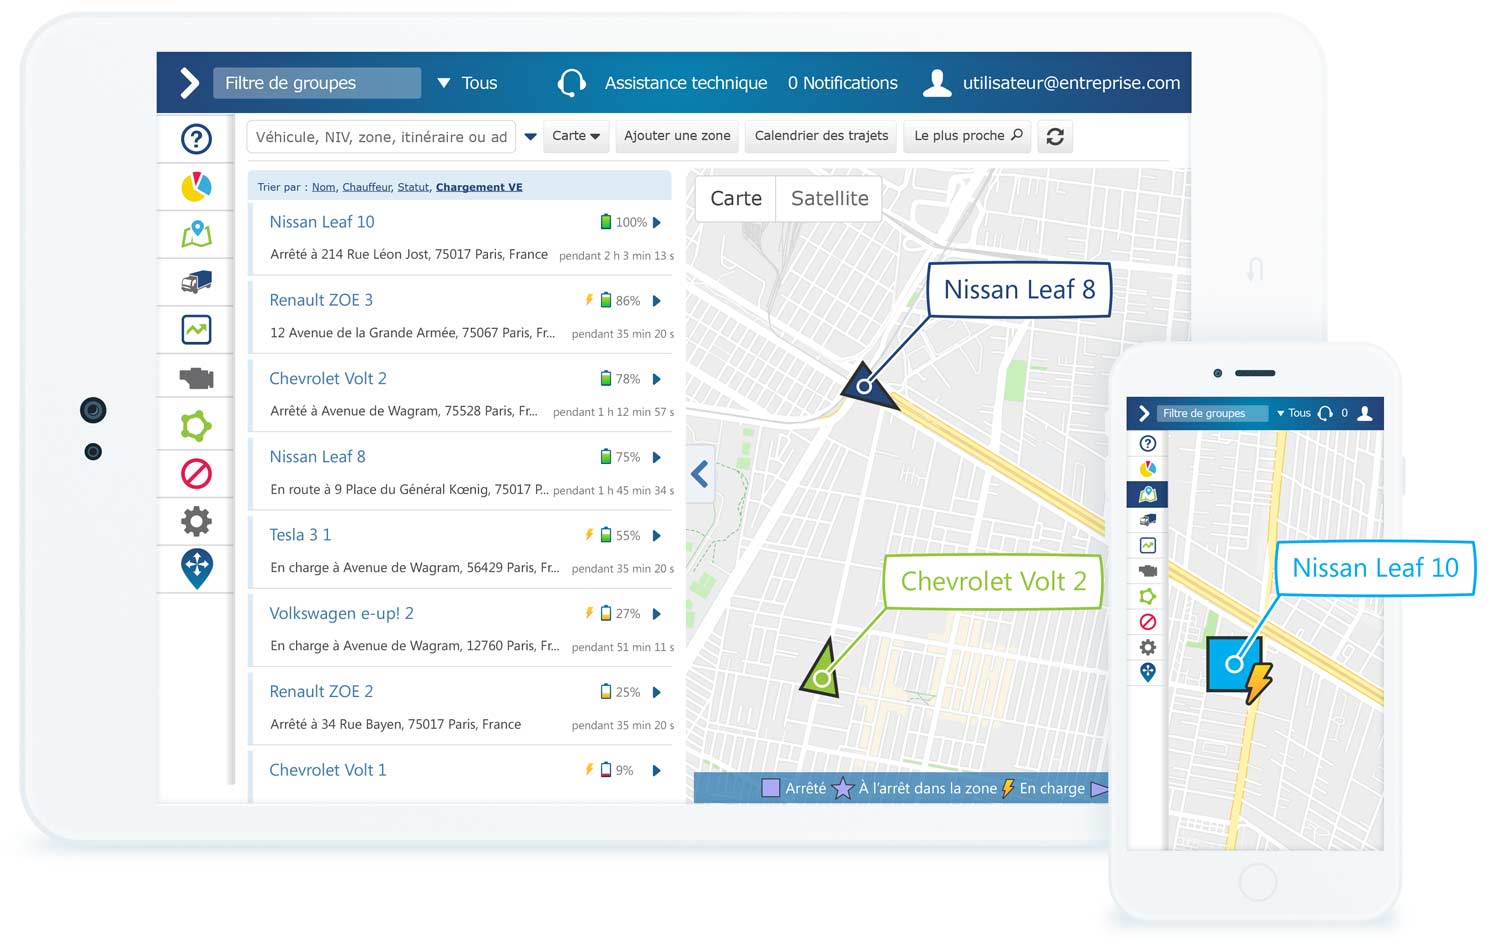Open the help question-mark sidebar icon on tablet
Screen dimensions: 1496x950
pos(196,139)
